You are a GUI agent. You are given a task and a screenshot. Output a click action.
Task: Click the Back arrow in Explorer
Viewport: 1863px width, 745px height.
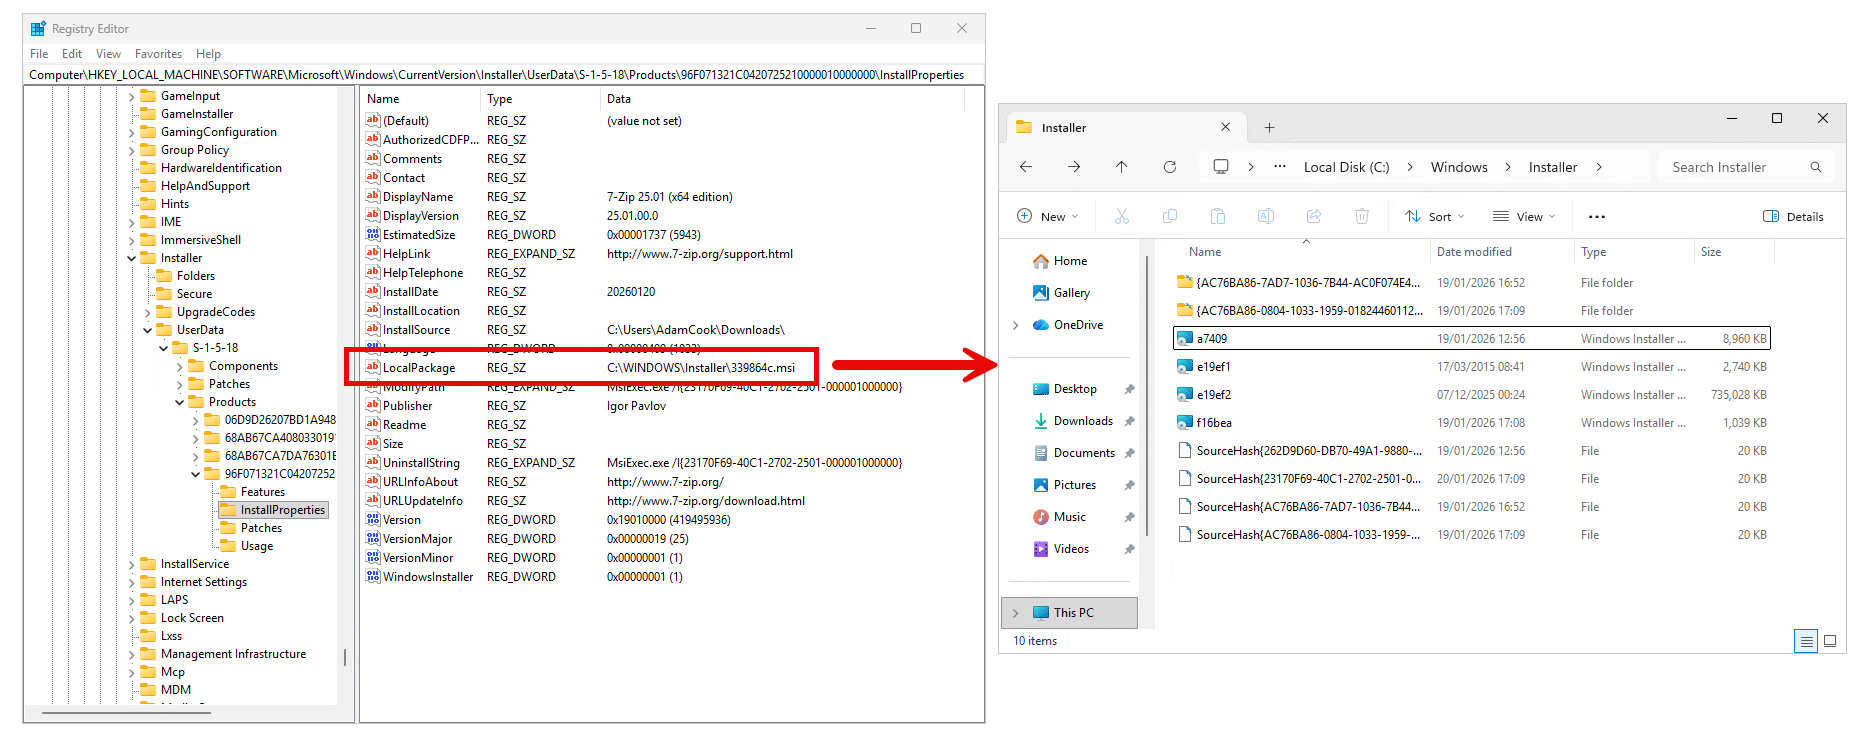pyautogui.click(x=1026, y=167)
